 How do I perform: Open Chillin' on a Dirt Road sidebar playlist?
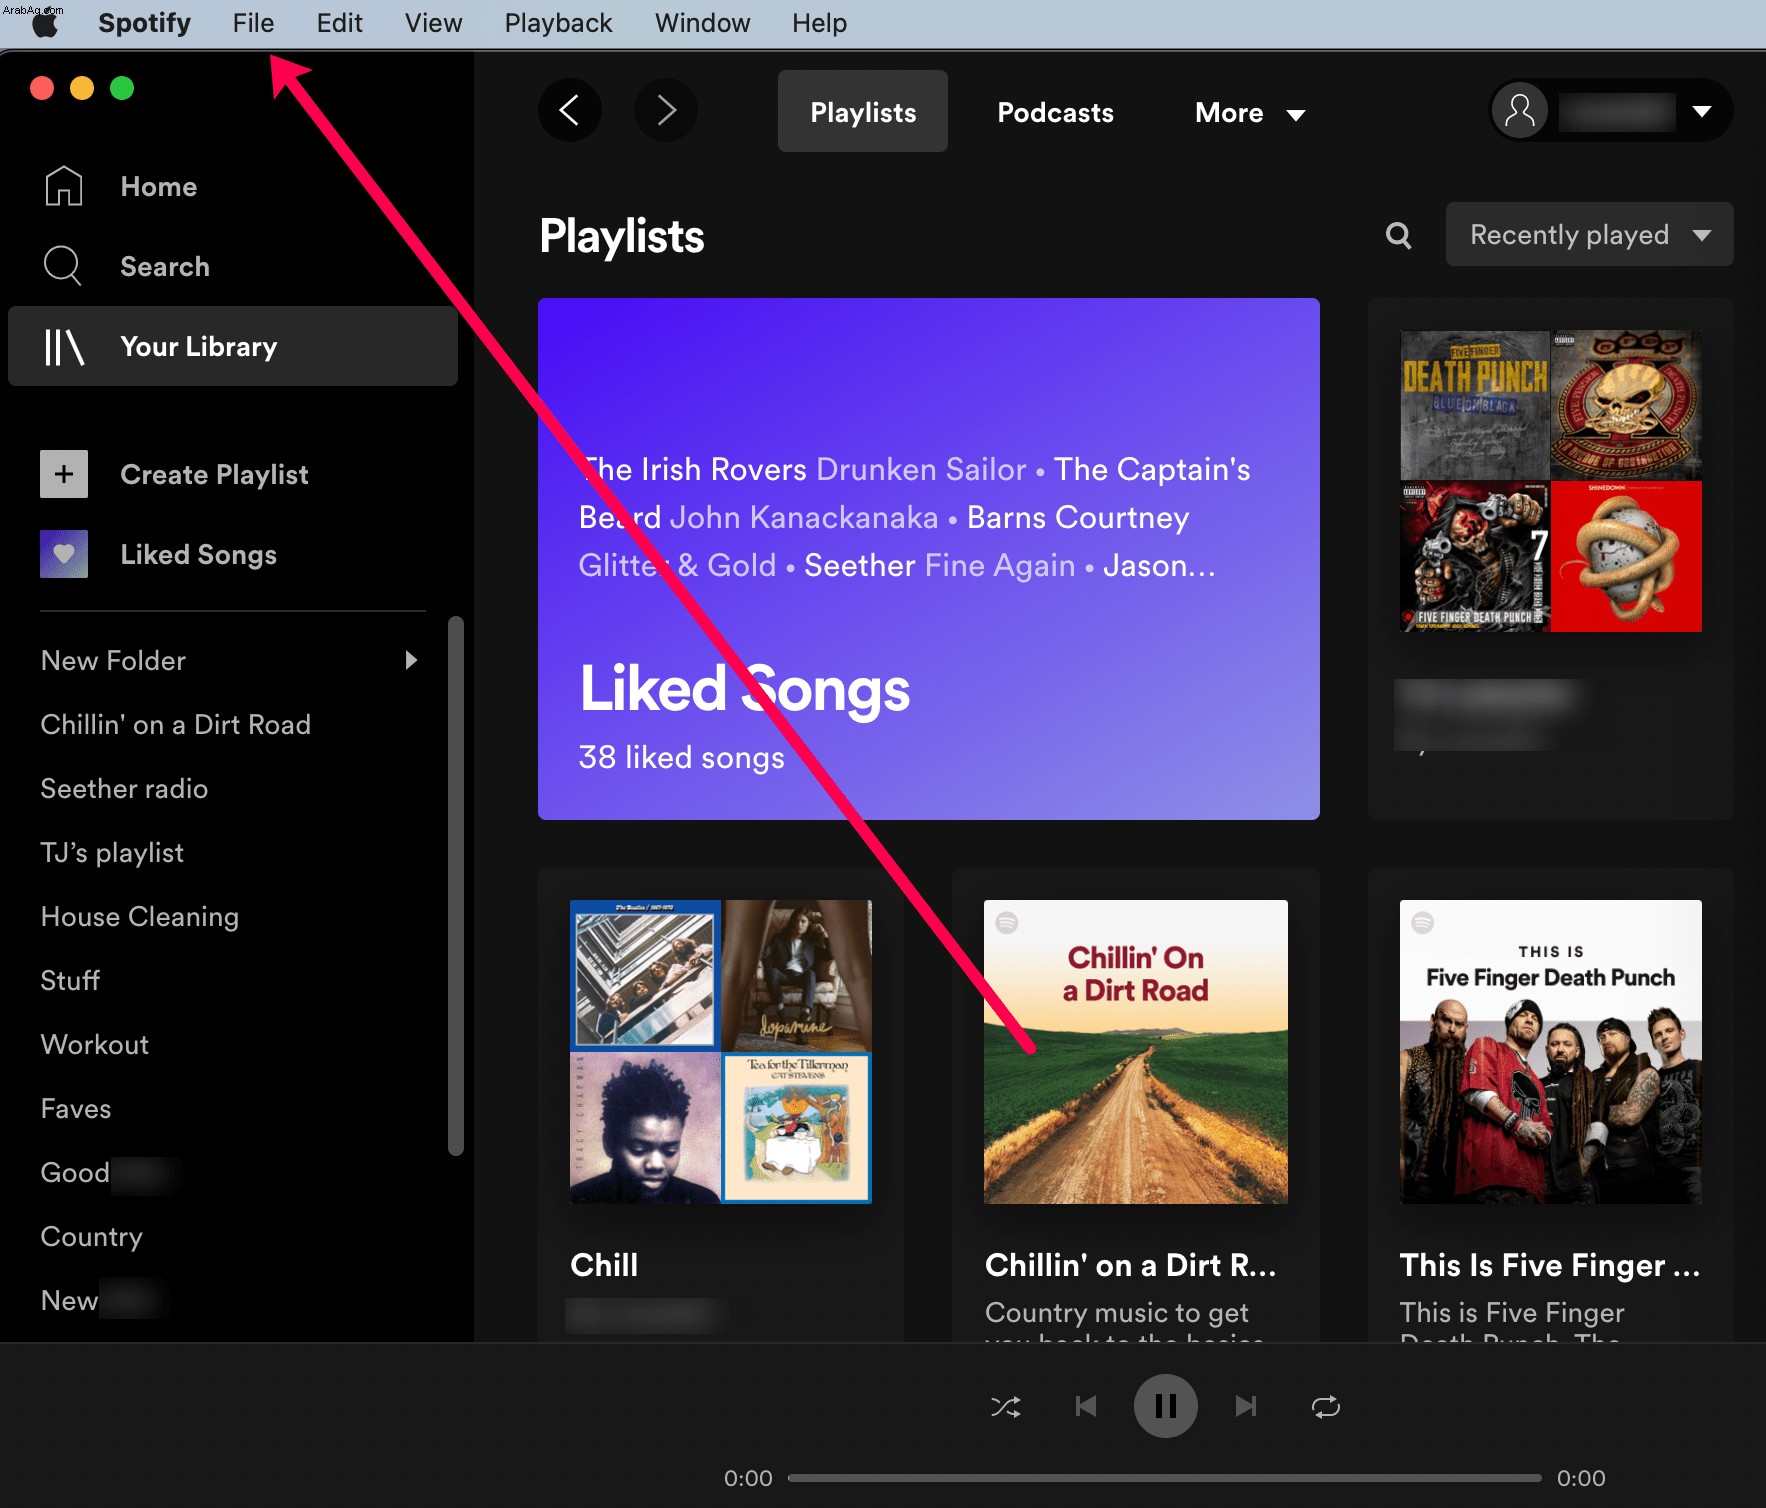tap(175, 724)
